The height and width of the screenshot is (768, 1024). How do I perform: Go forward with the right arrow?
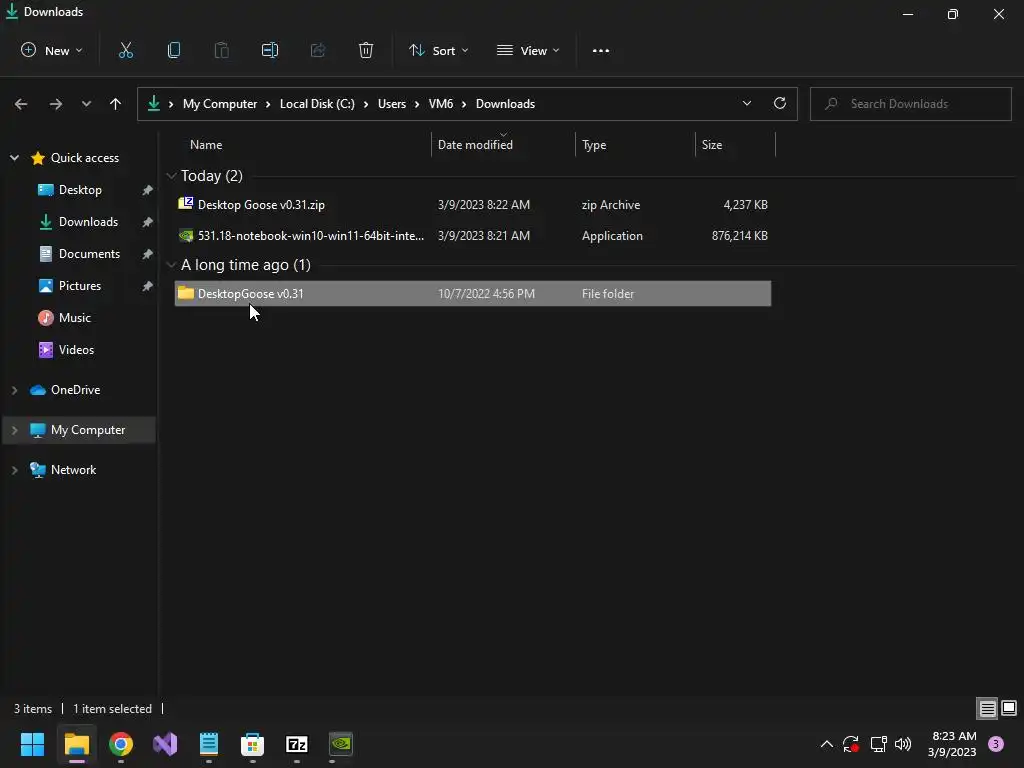click(56, 104)
